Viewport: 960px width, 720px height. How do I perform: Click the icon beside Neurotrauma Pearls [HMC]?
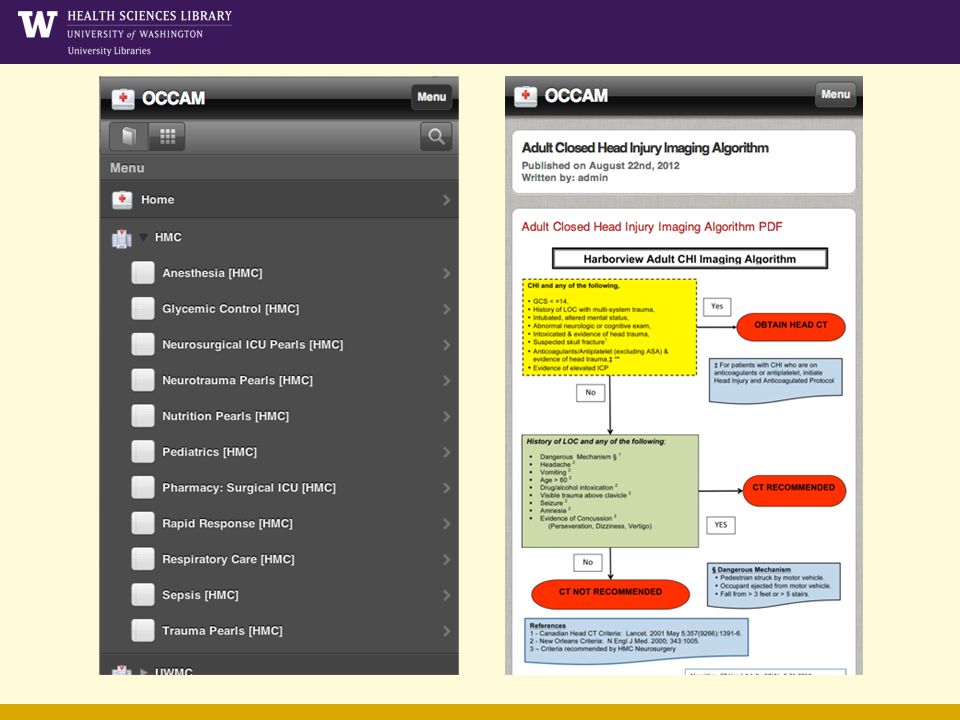pyautogui.click(x=143, y=380)
